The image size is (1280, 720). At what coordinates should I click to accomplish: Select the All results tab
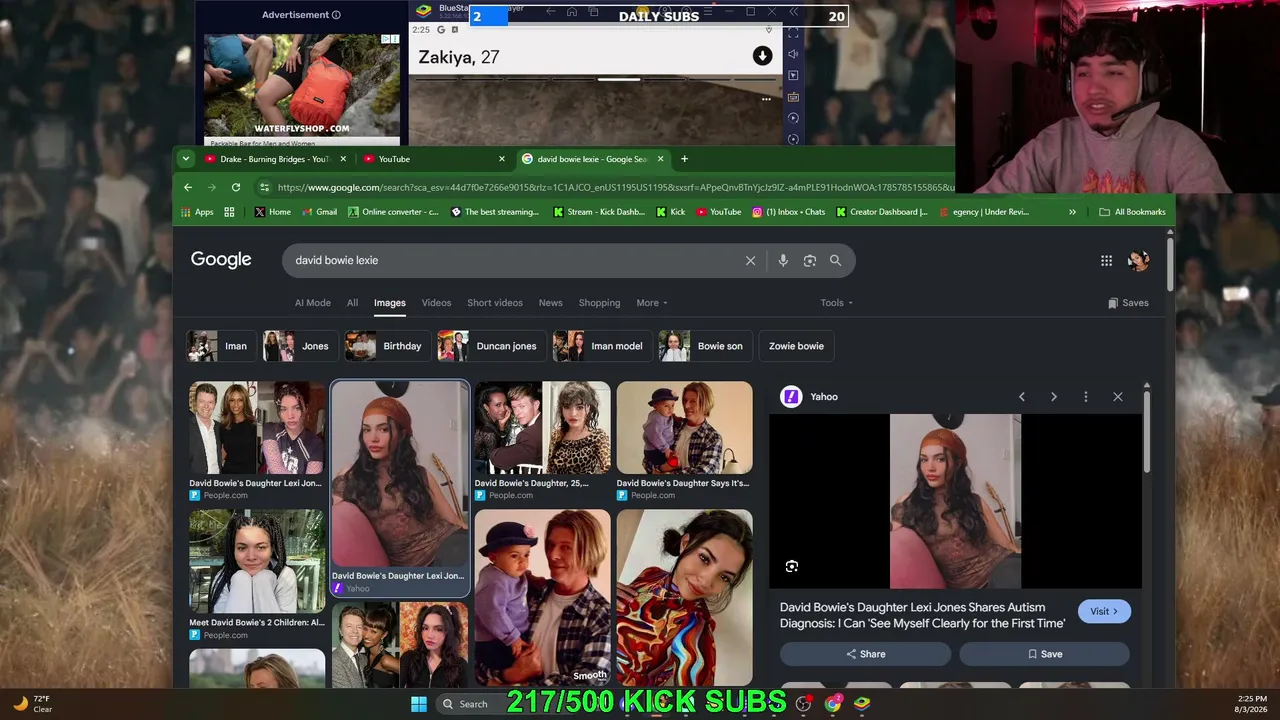352,303
